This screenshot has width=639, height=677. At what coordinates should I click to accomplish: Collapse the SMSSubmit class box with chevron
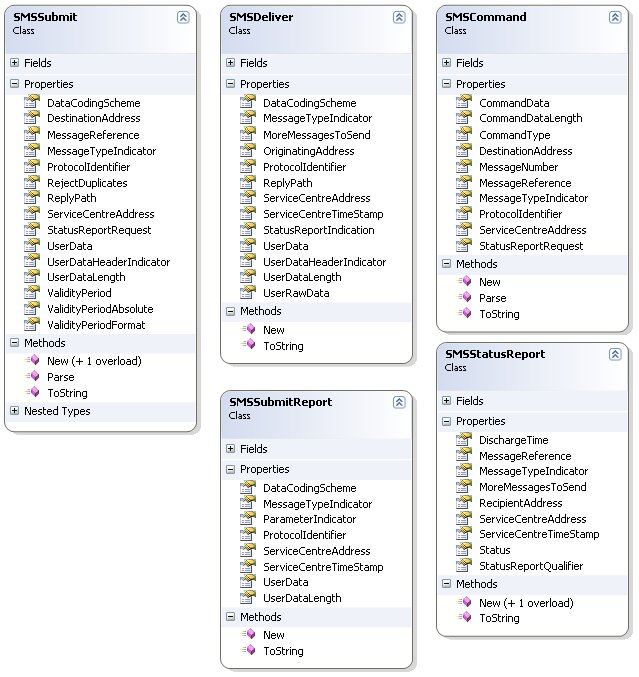183,17
